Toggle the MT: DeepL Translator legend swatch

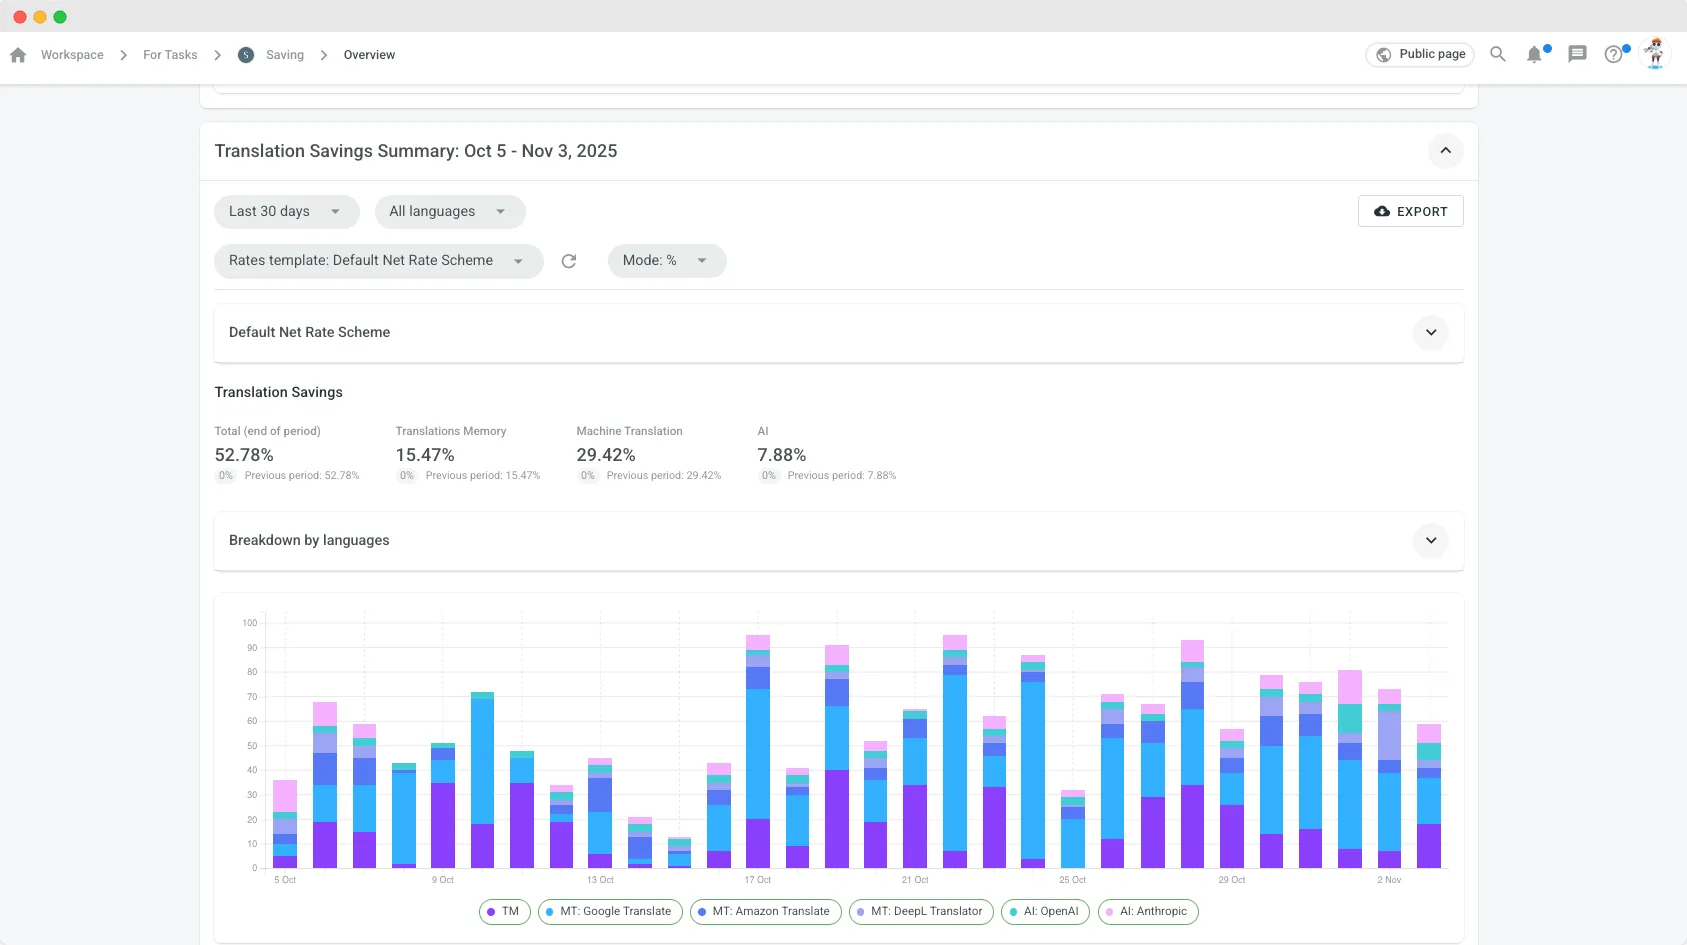(x=861, y=912)
